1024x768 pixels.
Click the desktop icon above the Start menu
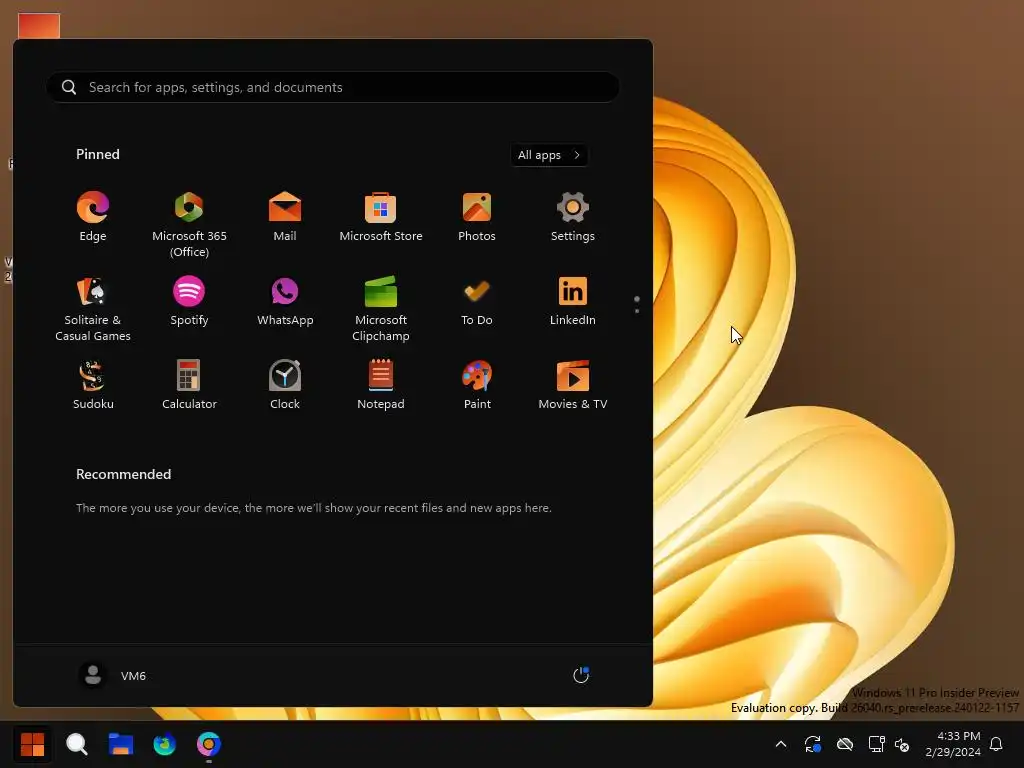click(x=39, y=26)
